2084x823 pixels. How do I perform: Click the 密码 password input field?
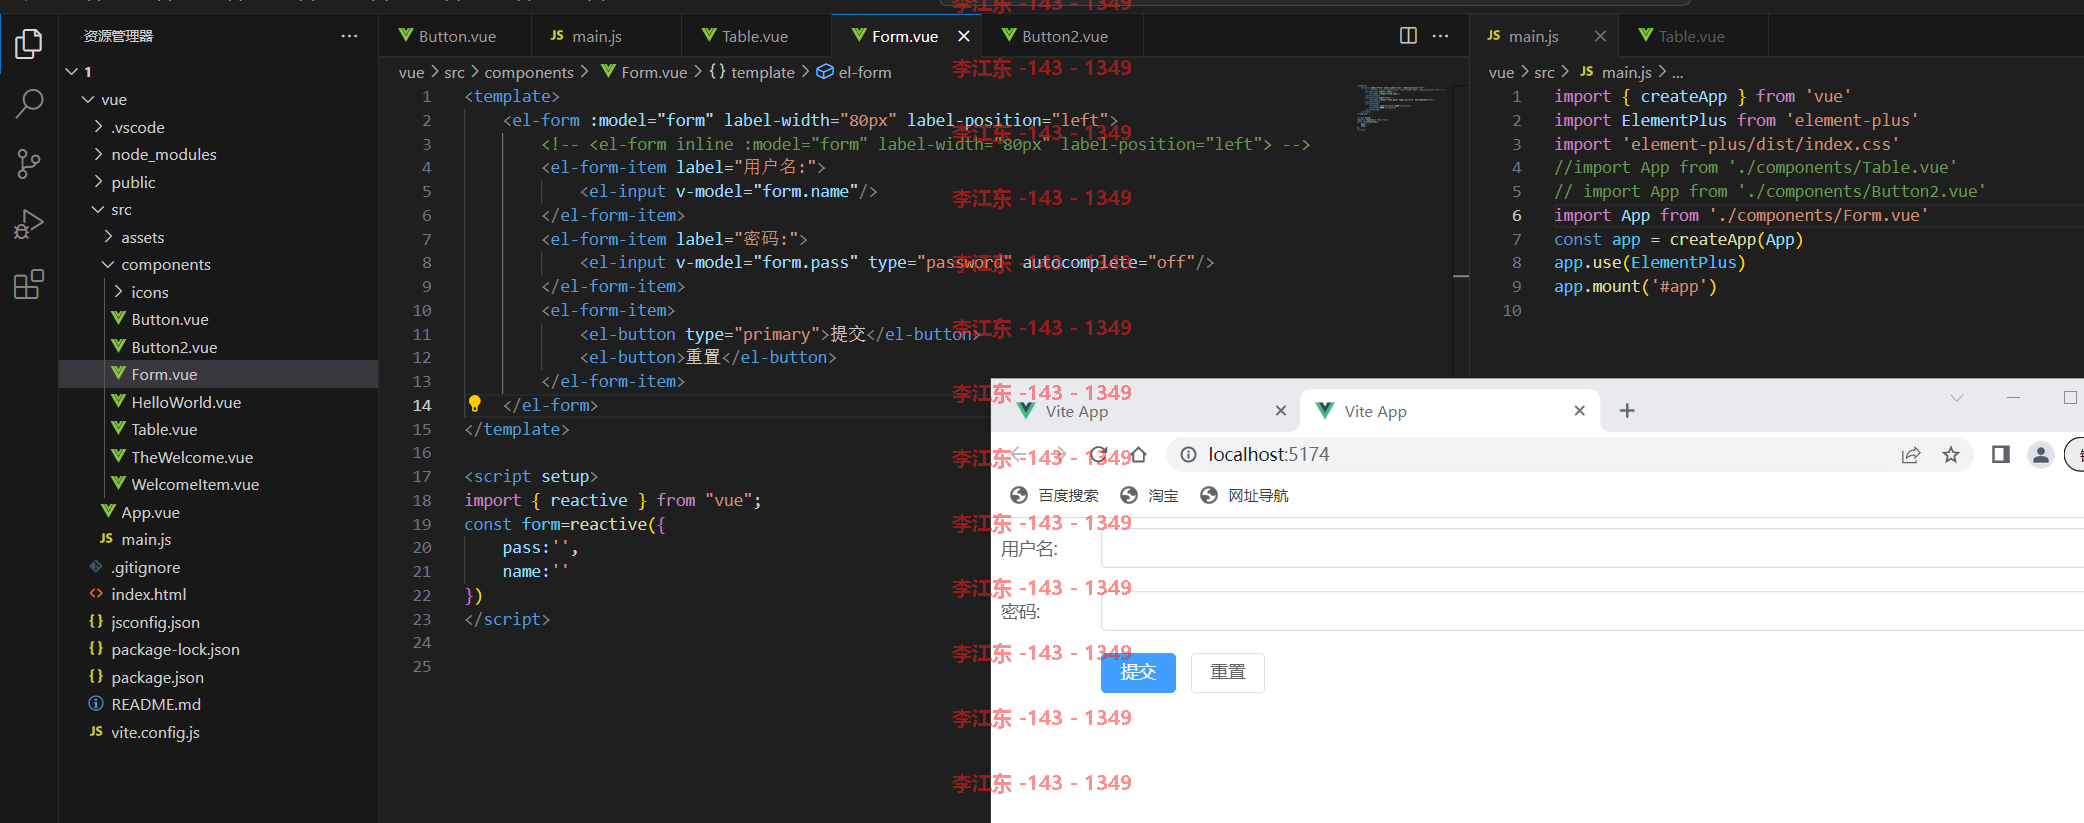point(1592,611)
